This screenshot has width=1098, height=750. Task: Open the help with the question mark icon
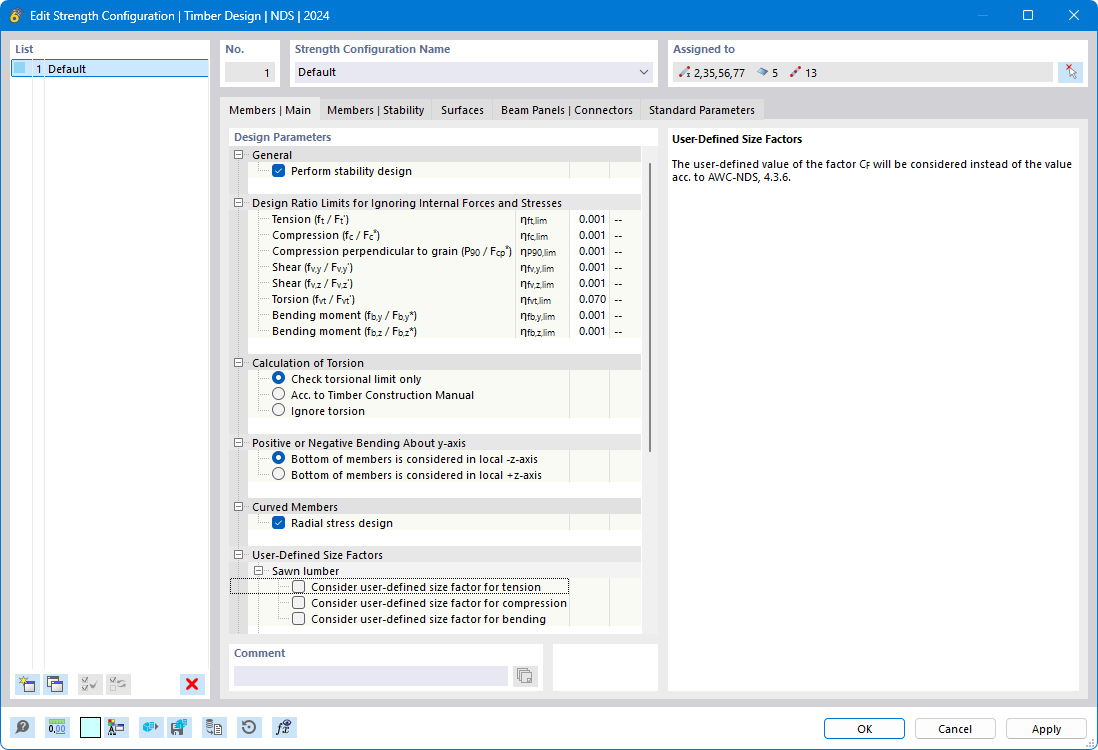21,727
